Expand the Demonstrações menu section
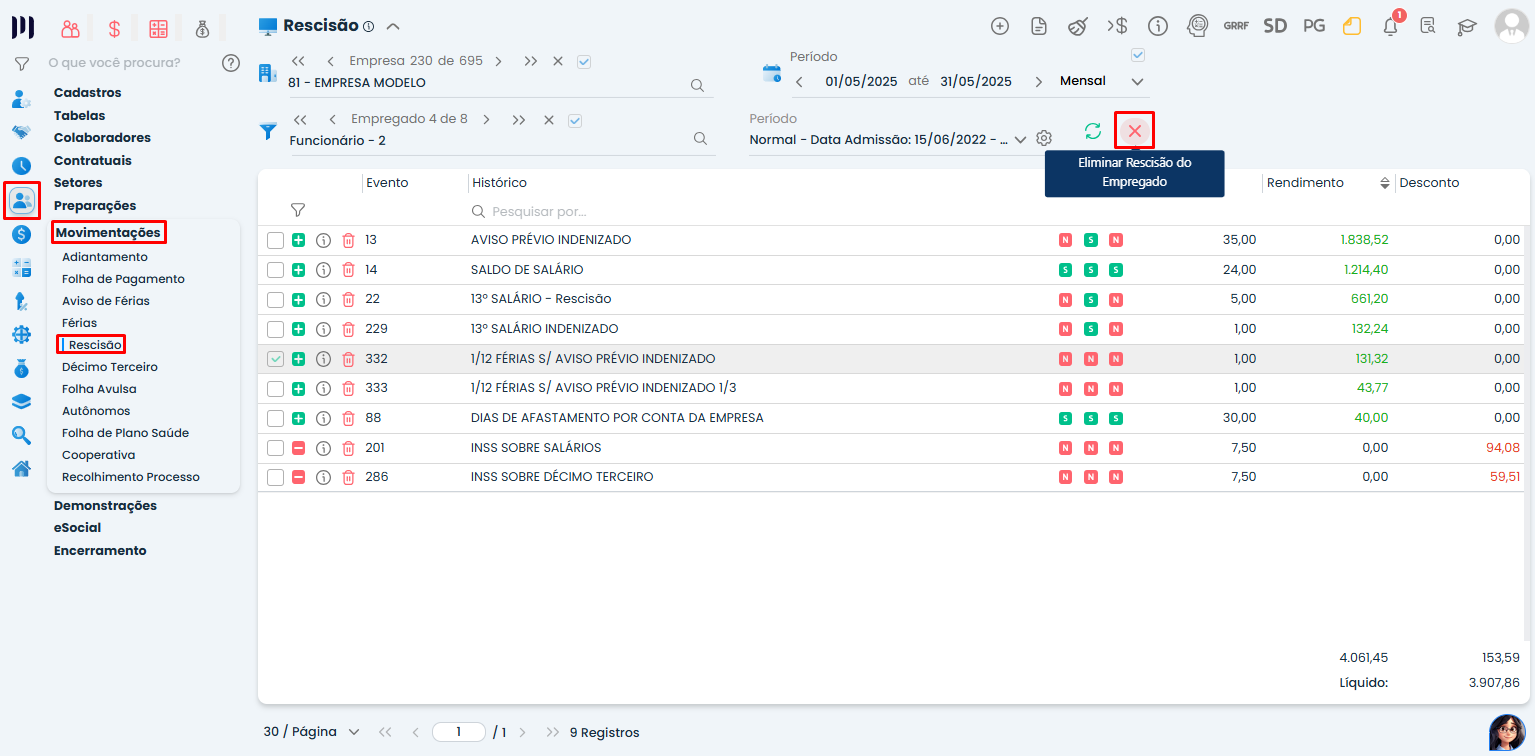 [x=105, y=506]
